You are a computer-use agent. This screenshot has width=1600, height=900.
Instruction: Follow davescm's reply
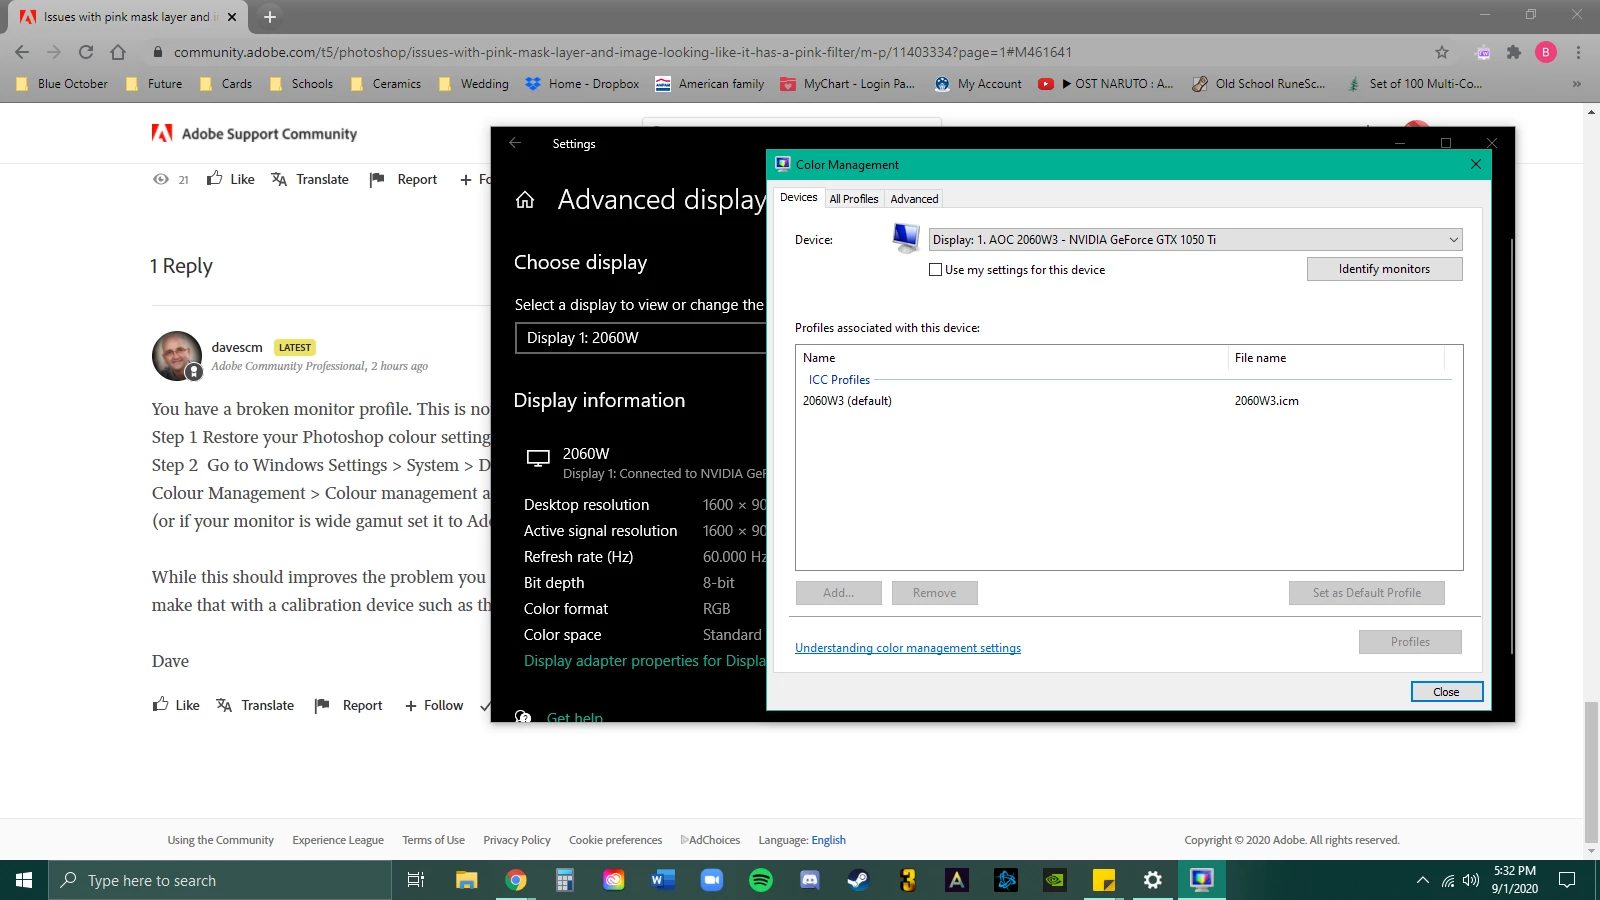434,705
